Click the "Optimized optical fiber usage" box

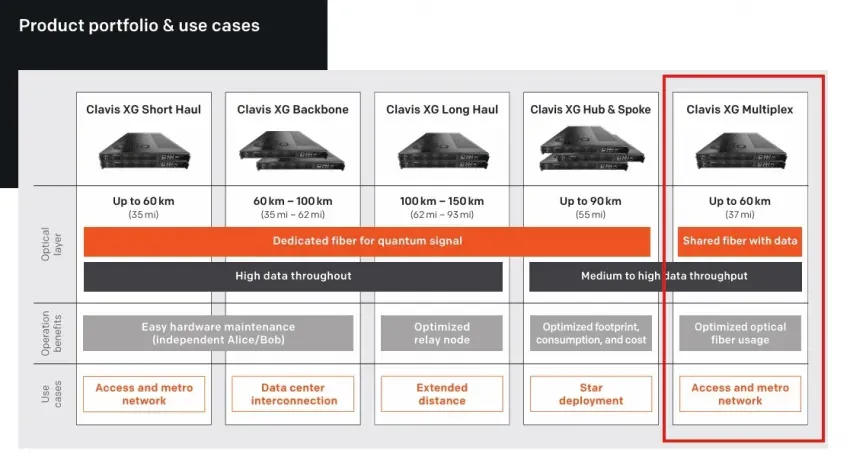740,333
